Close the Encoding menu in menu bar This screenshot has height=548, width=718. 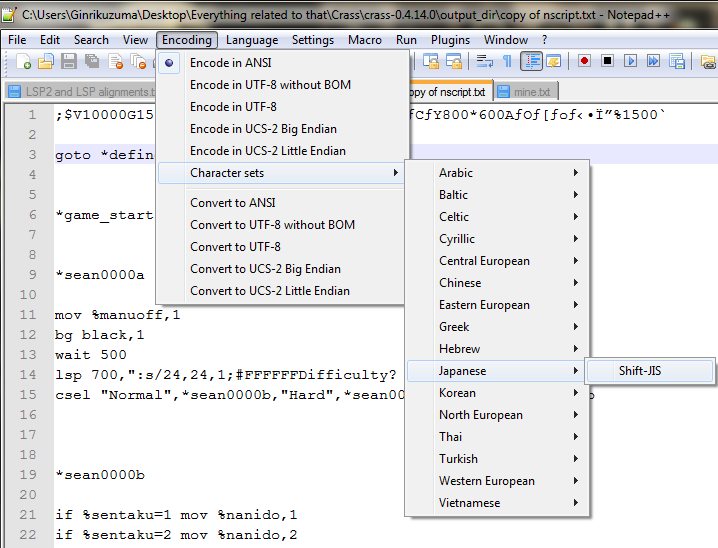pyautogui.click(x=187, y=40)
